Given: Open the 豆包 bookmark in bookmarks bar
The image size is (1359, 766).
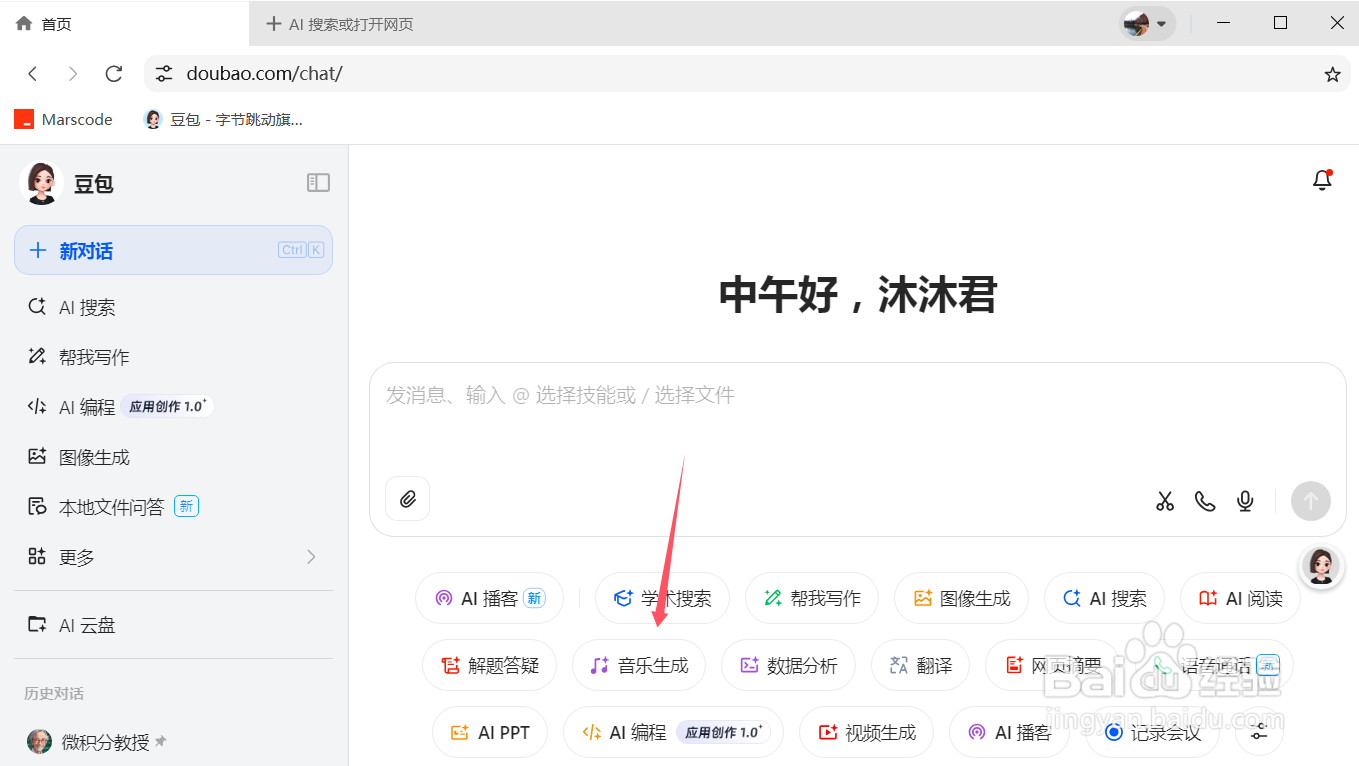Looking at the screenshot, I should click(x=223, y=119).
